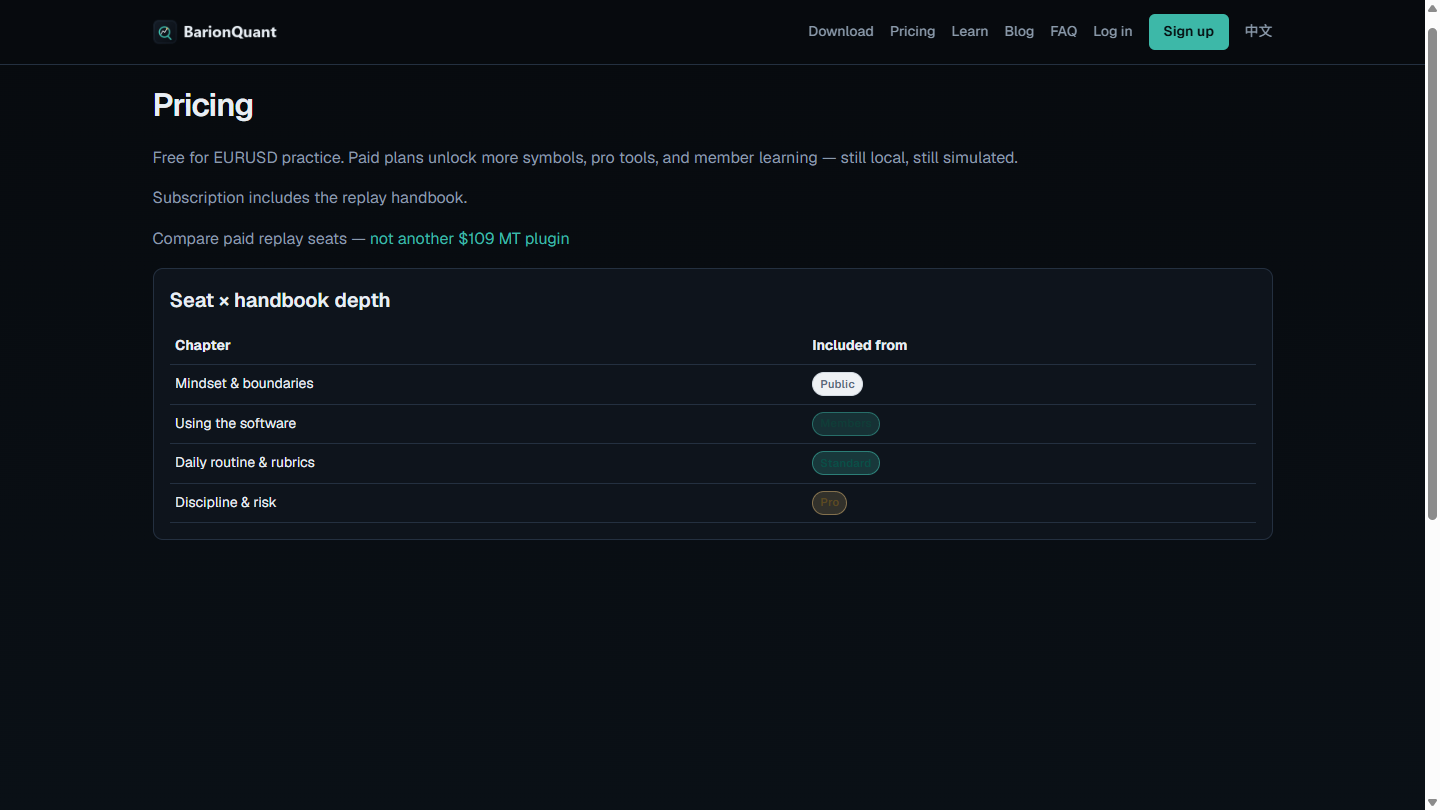Click the 'Mindset & boundaries' chapter text
Image resolution: width=1440 pixels, height=810 pixels.
tap(244, 384)
